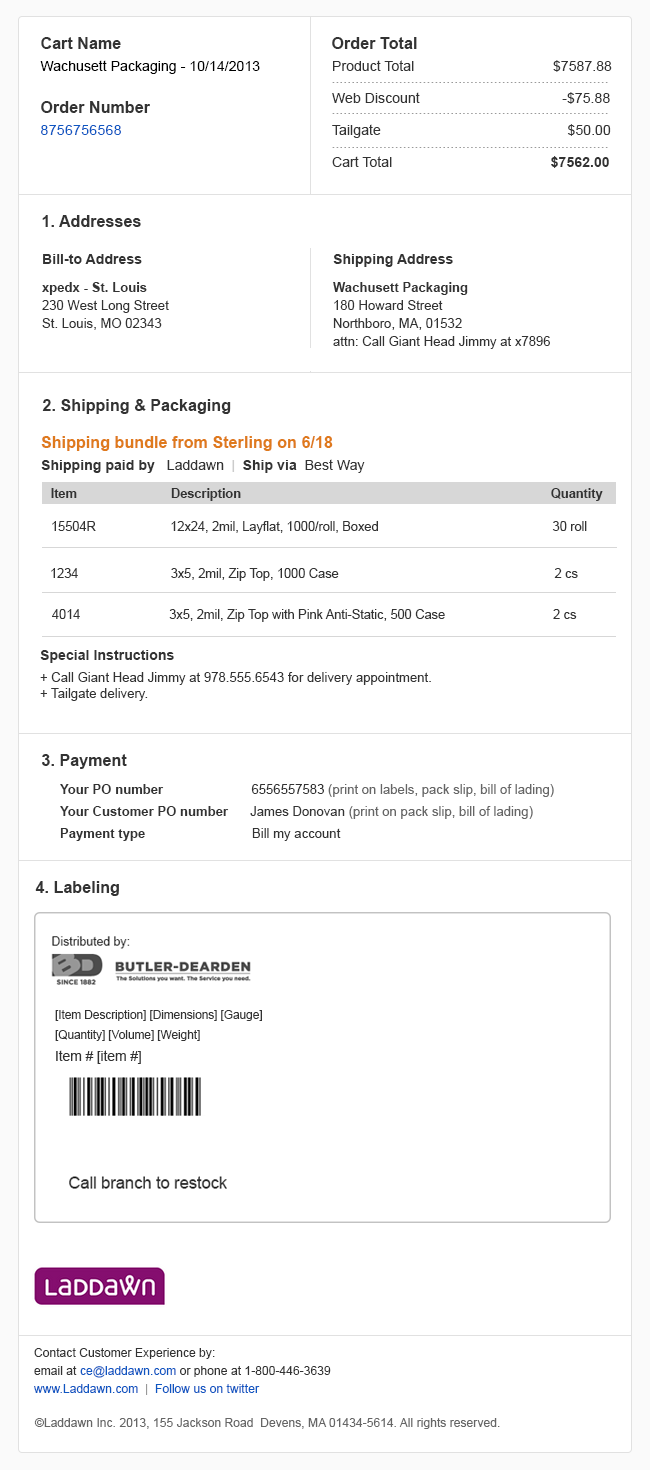Click item row 1234 Zip Top
The width and height of the screenshot is (650, 1470).
329,573
